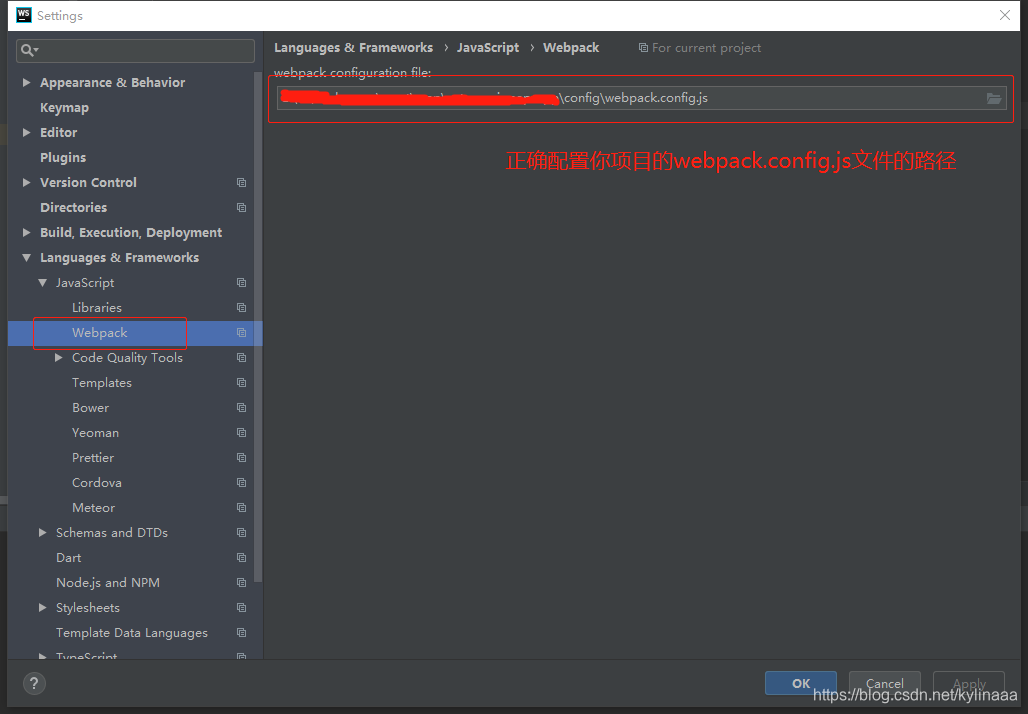Click the Apply button

pyautogui.click(x=969, y=683)
